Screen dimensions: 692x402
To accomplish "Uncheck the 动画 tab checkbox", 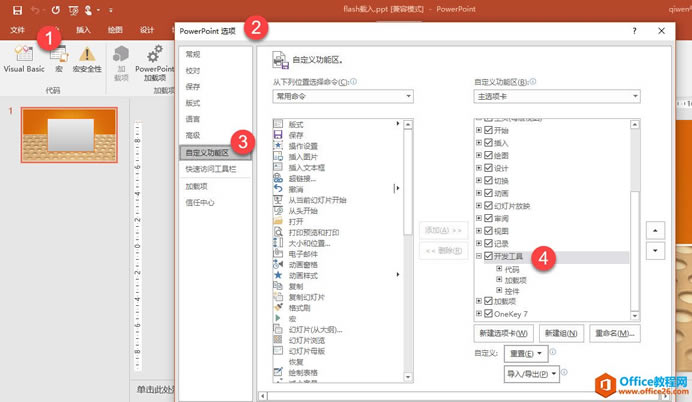I will (x=488, y=193).
